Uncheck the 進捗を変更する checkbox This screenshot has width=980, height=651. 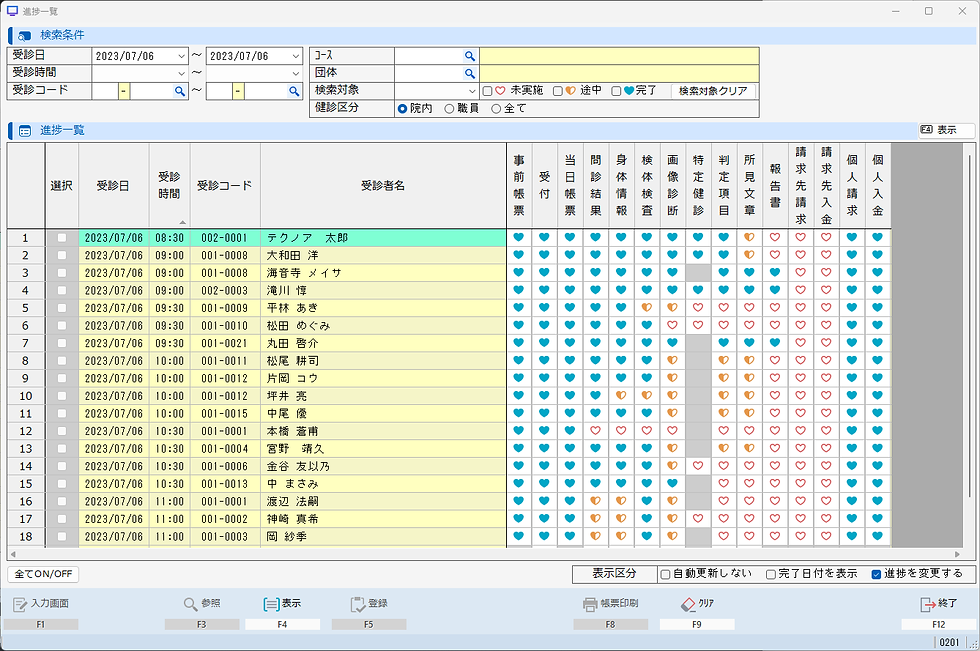(876, 574)
